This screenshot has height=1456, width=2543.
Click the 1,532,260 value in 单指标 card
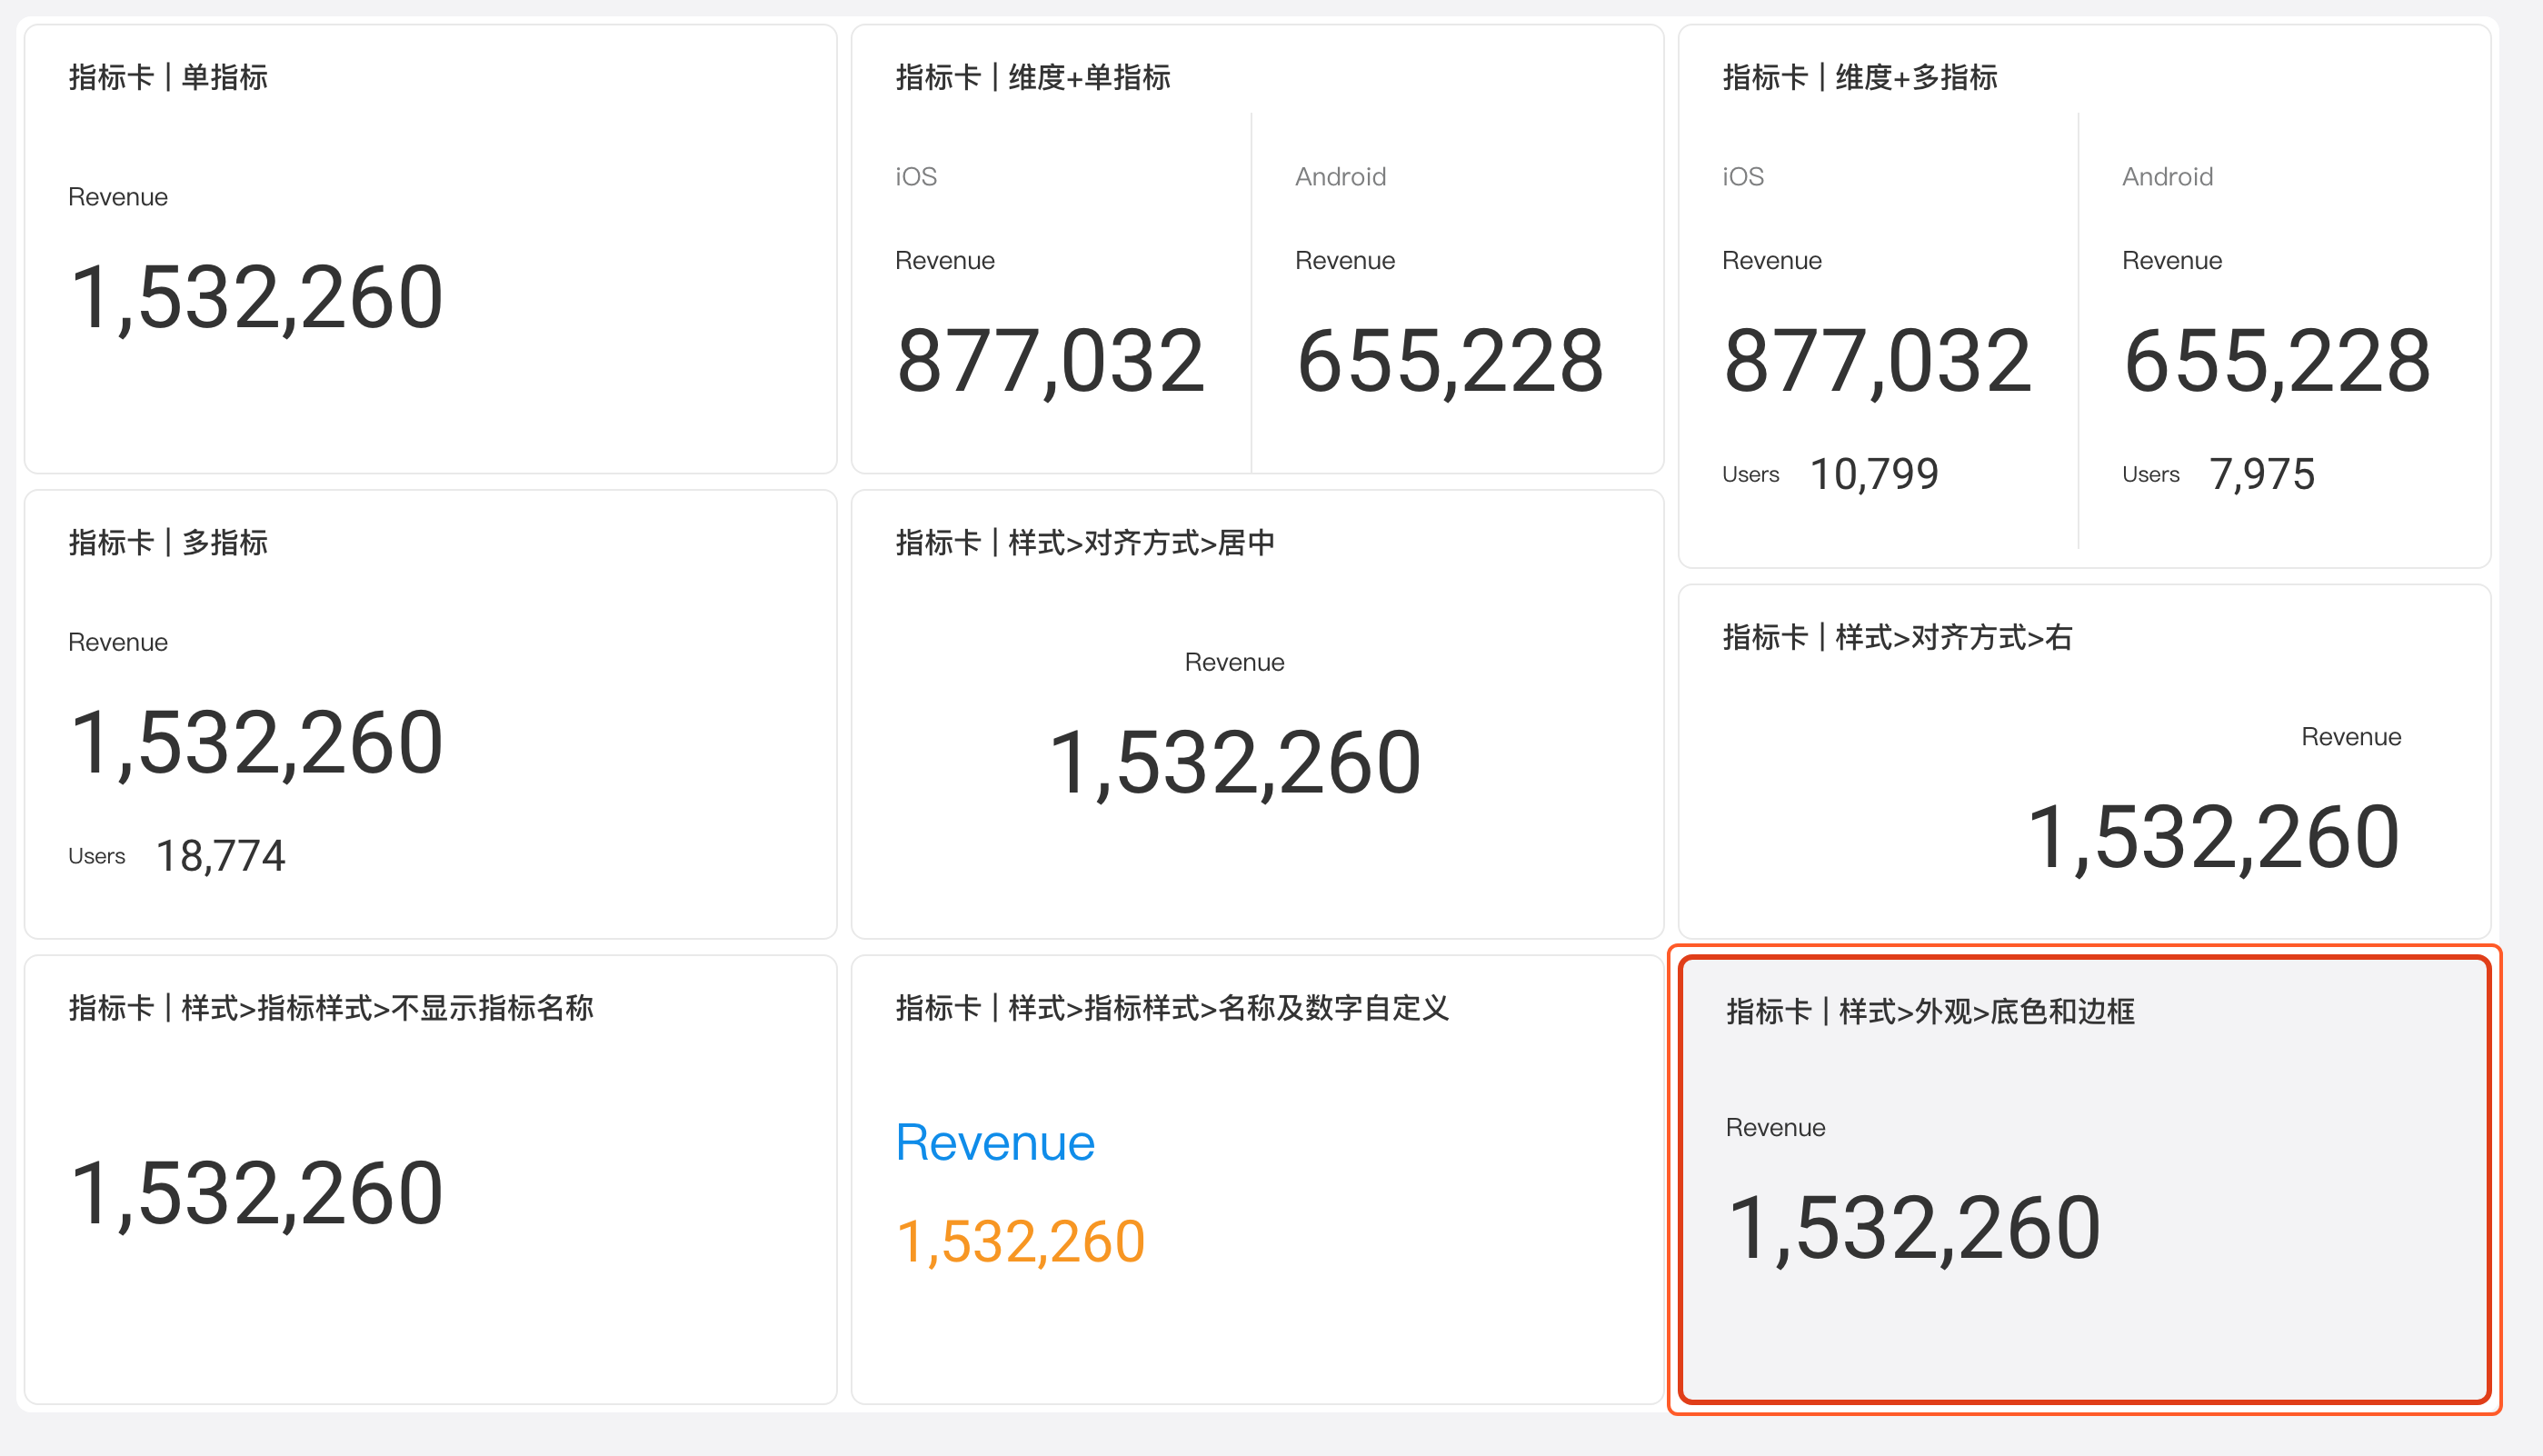[x=256, y=297]
